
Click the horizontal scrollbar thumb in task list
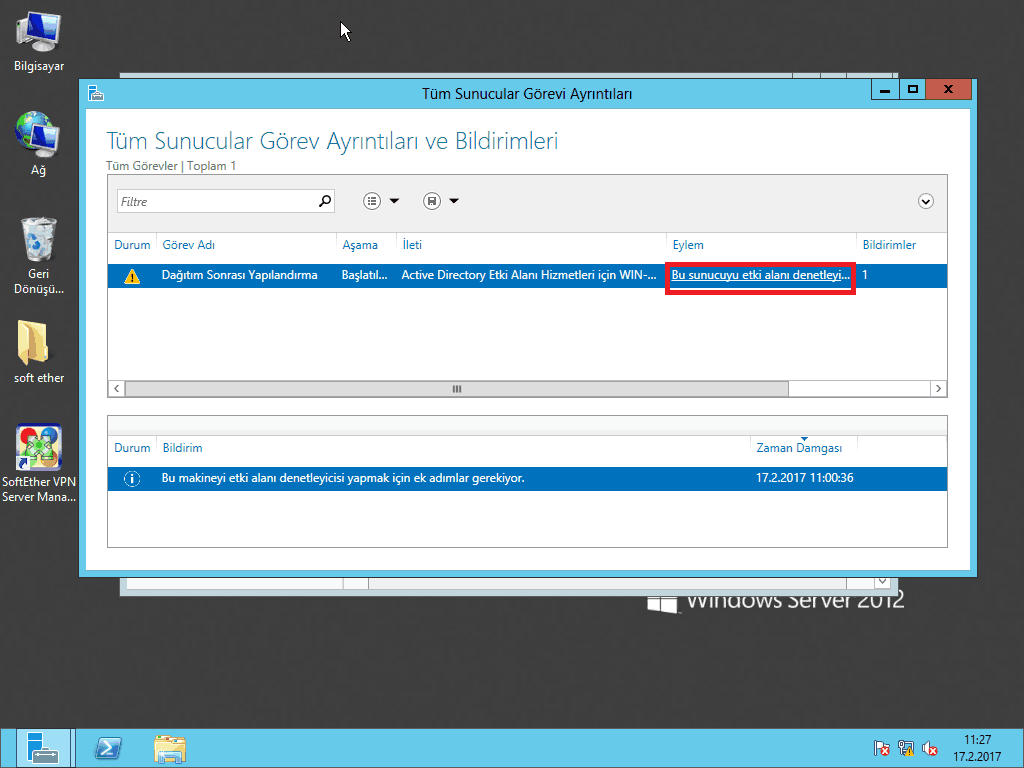456,388
